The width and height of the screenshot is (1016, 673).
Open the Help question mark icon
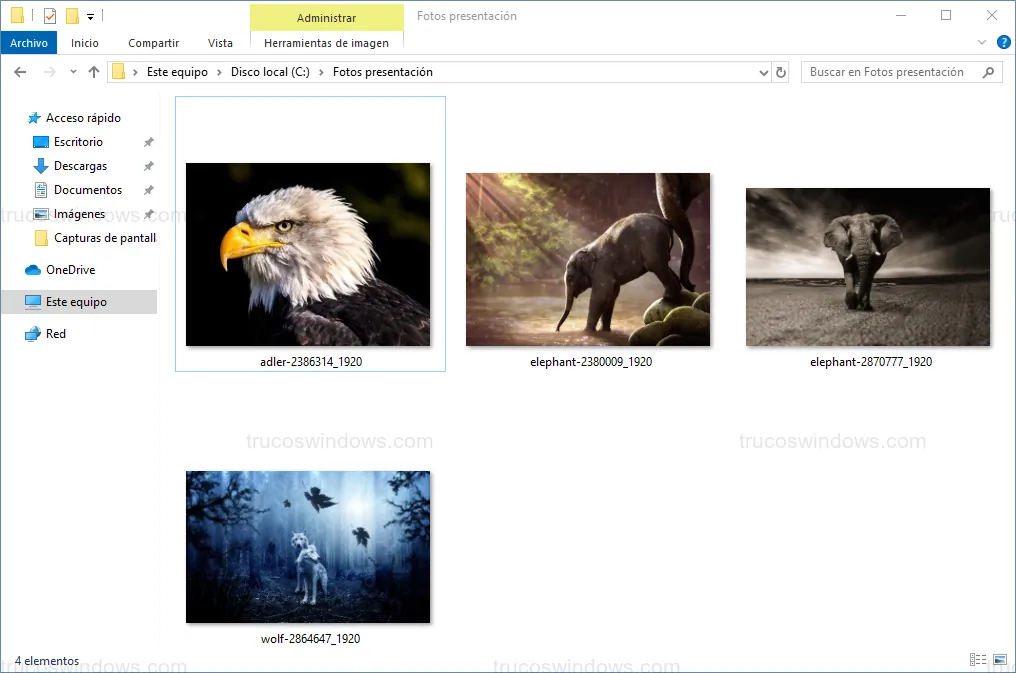[x=1003, y=42]
